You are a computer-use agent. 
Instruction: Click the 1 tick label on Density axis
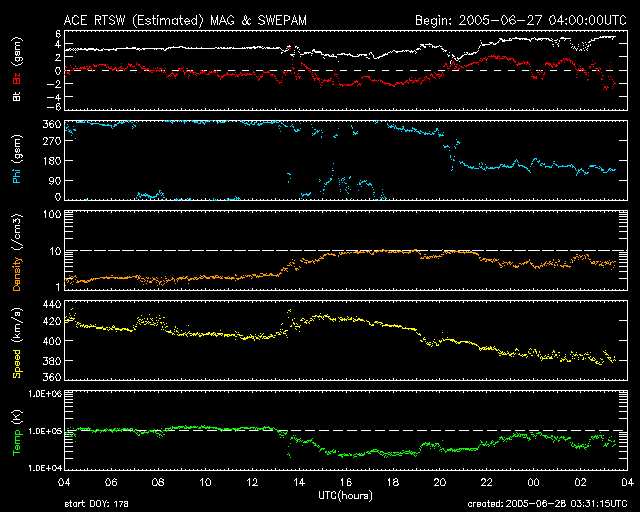pyautogui.click(x=58, y=287)
